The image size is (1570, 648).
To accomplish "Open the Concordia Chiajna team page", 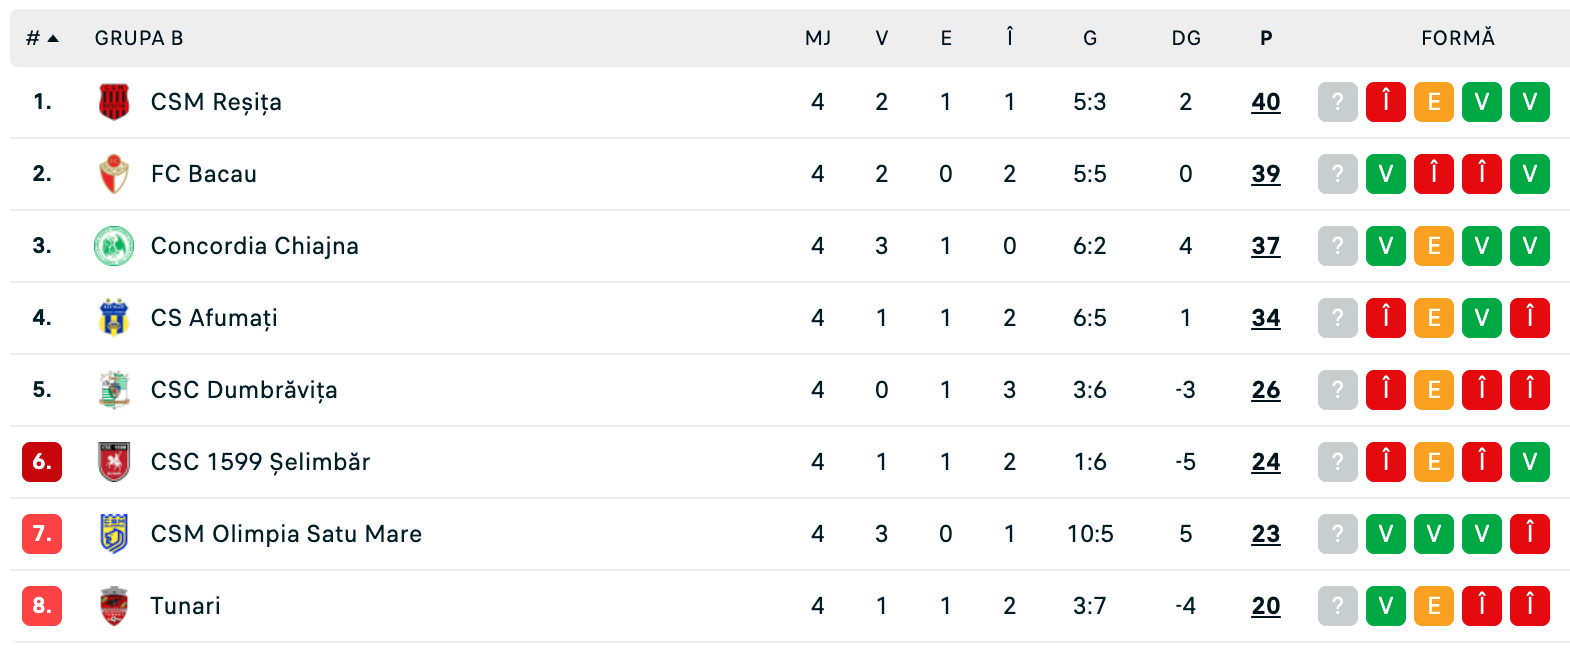I will (x=254, y=246).
